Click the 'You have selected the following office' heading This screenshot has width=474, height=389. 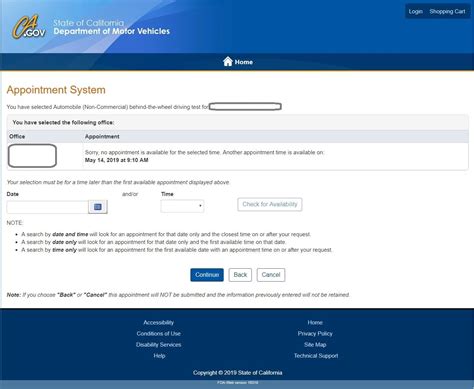click(63, 122)
